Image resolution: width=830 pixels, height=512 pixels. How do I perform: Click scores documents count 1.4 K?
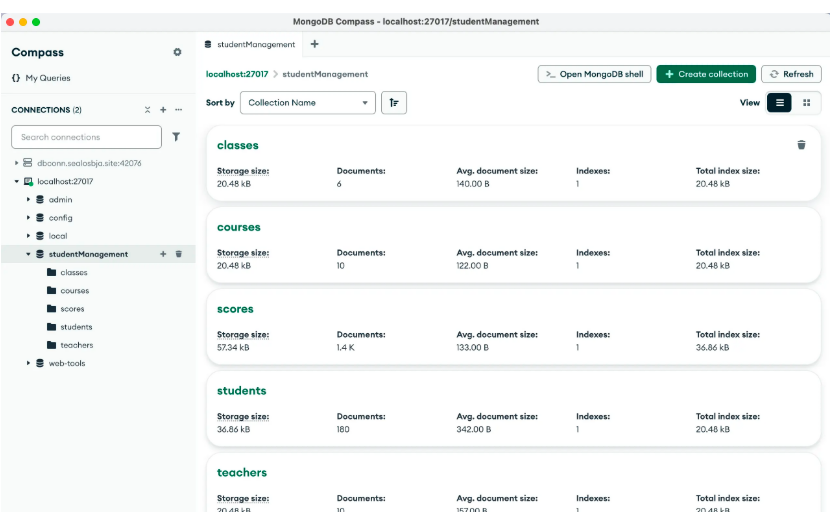pyautogui.click(x=346, y=347)
